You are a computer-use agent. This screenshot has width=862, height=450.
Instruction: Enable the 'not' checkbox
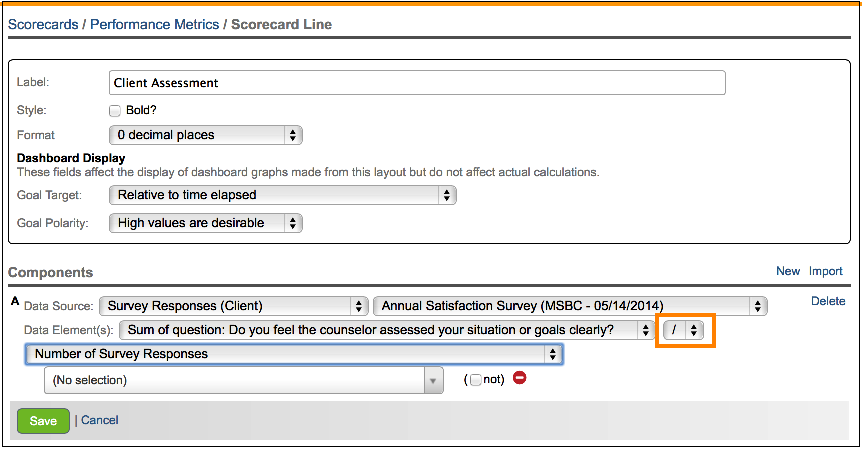tap(476, 380)
